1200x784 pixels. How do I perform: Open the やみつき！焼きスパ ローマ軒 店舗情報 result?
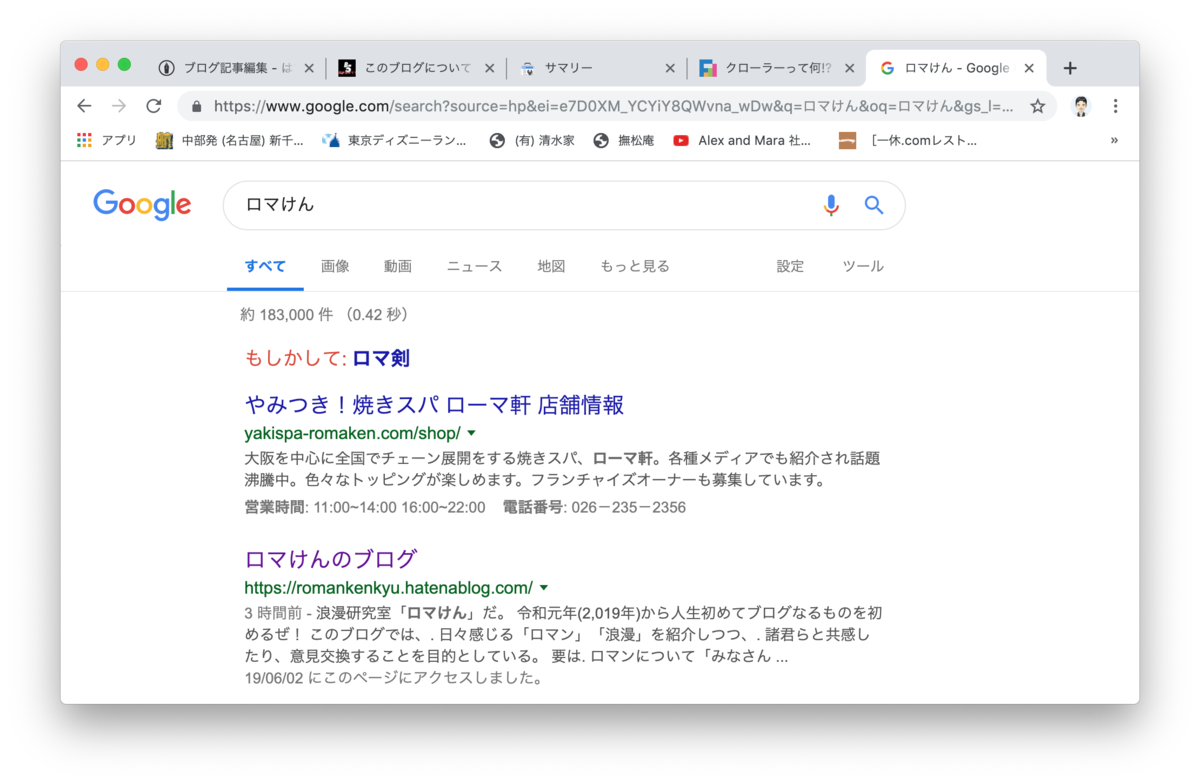coord(434,405)
